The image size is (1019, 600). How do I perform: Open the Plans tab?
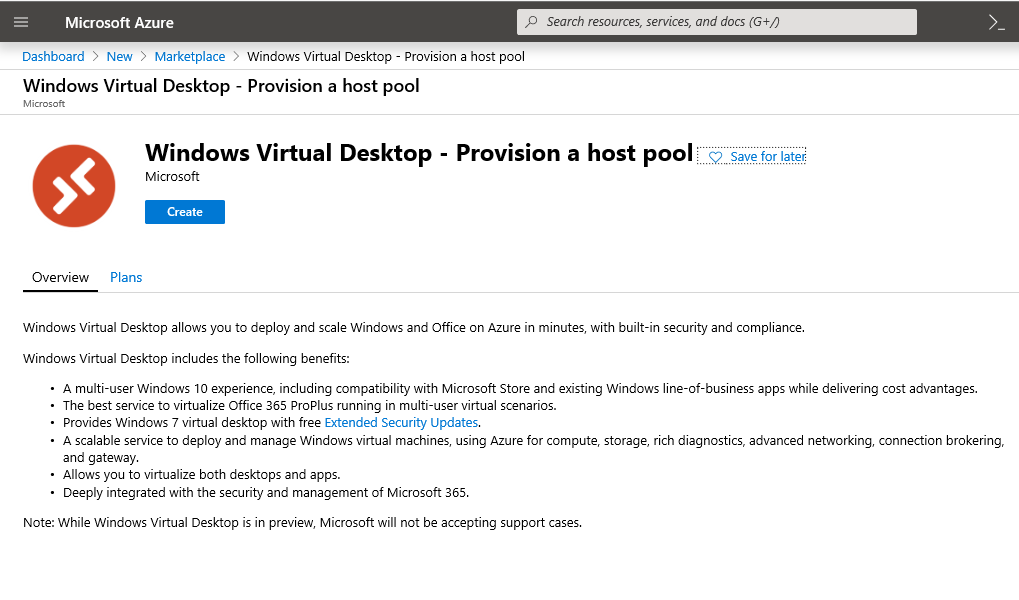tap(126, 277)
